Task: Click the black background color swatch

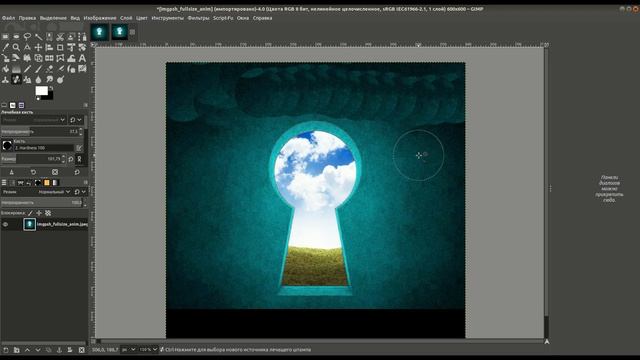Action: [49, 97]
